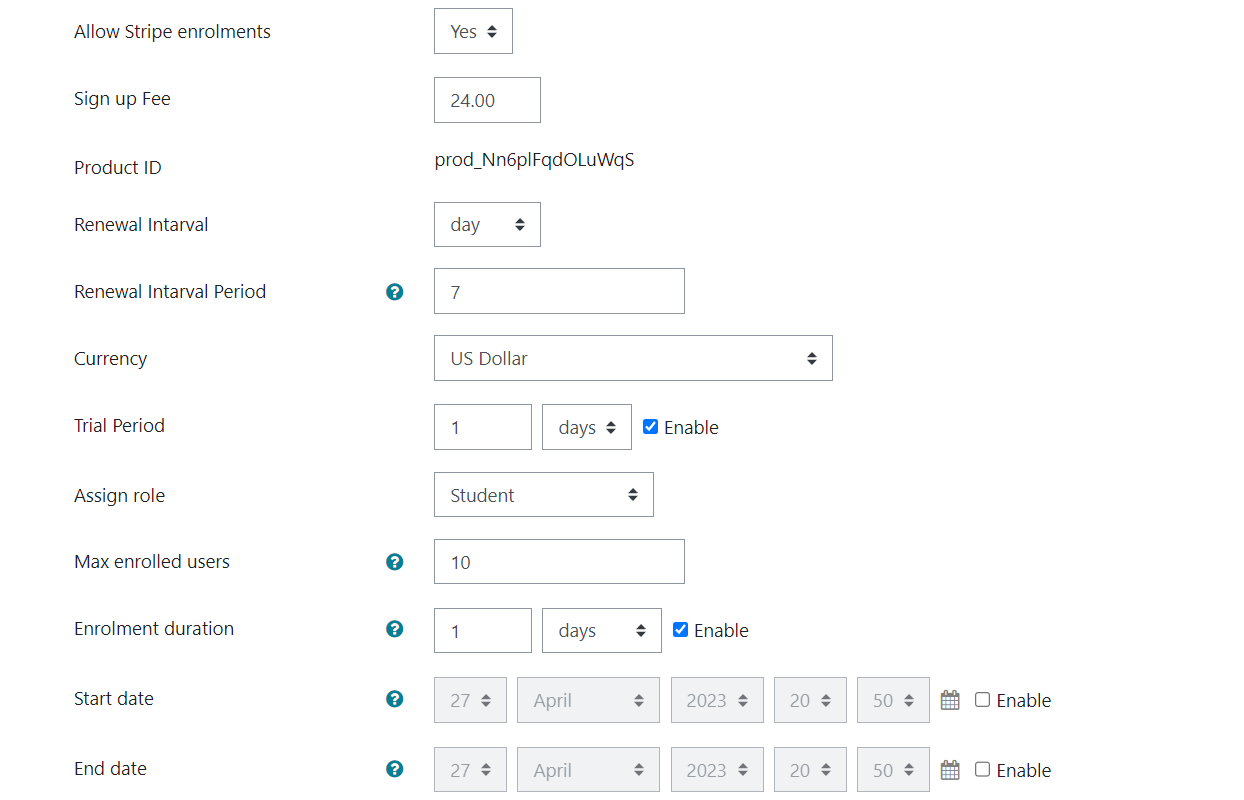
Task: Uncheck Enable for Trial Period
Action: point(651,427)
